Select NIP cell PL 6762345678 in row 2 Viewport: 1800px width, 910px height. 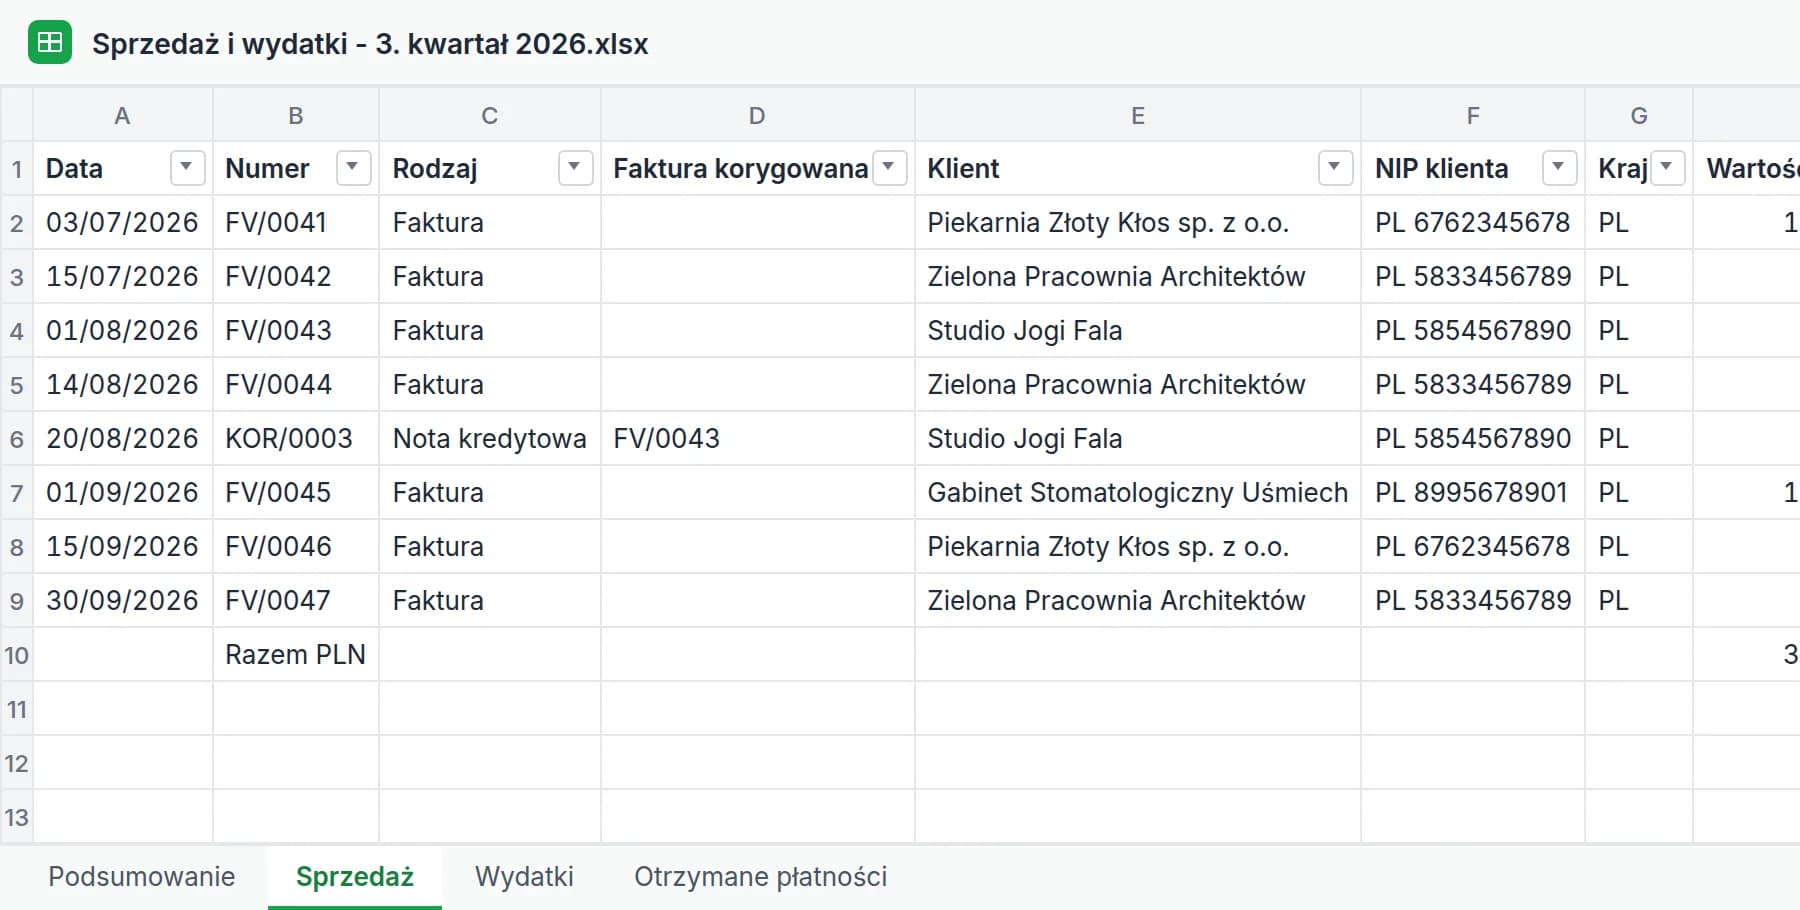click(1473, 222)
